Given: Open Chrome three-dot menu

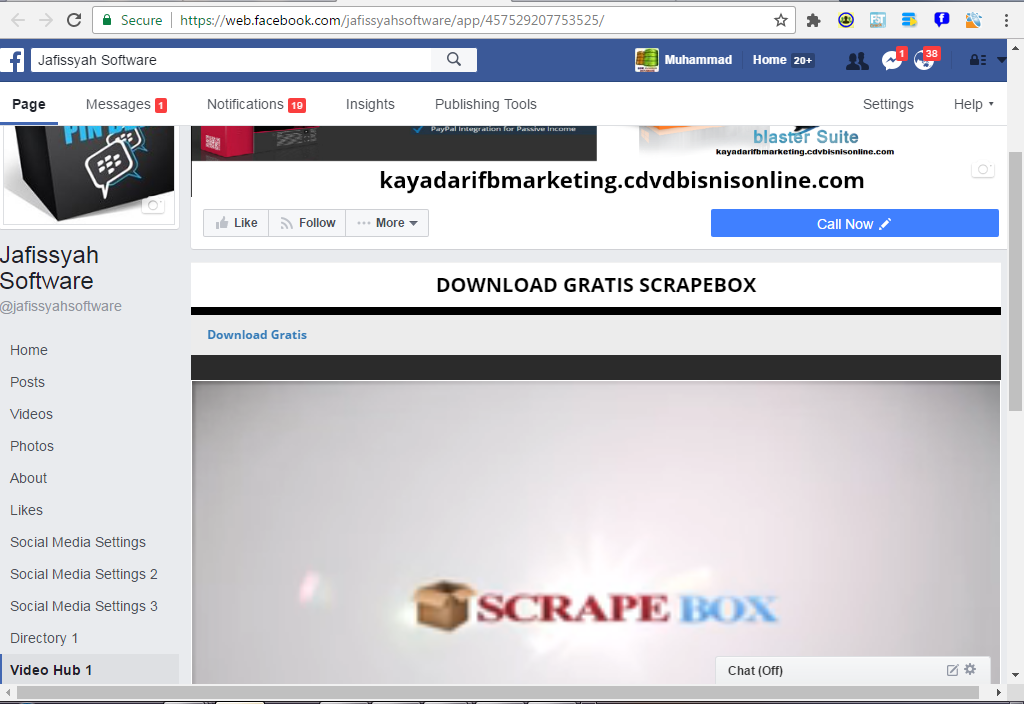Looking at the screenshot, I should point(1006,20).
